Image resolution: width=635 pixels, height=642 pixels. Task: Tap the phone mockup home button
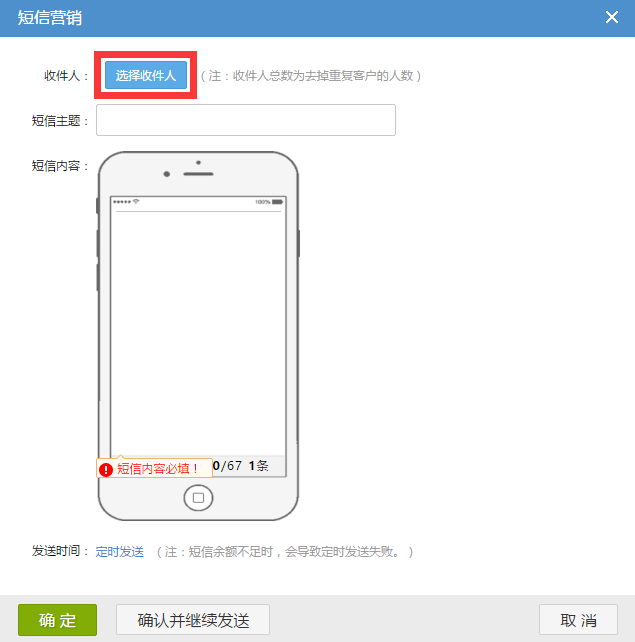pyautogui.click(x=198, y=498)
